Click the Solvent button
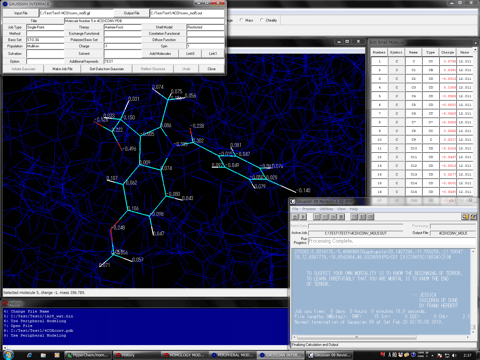Viewport: 480px width, 360px height. (84, 53)
